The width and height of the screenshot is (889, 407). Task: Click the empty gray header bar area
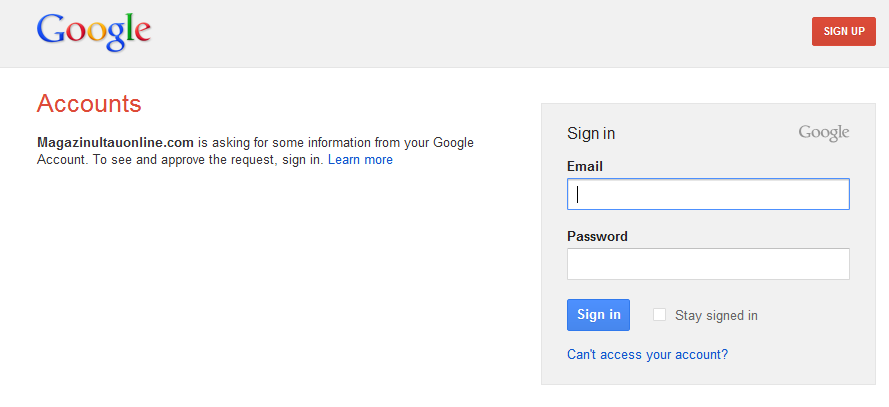point(482,33)
